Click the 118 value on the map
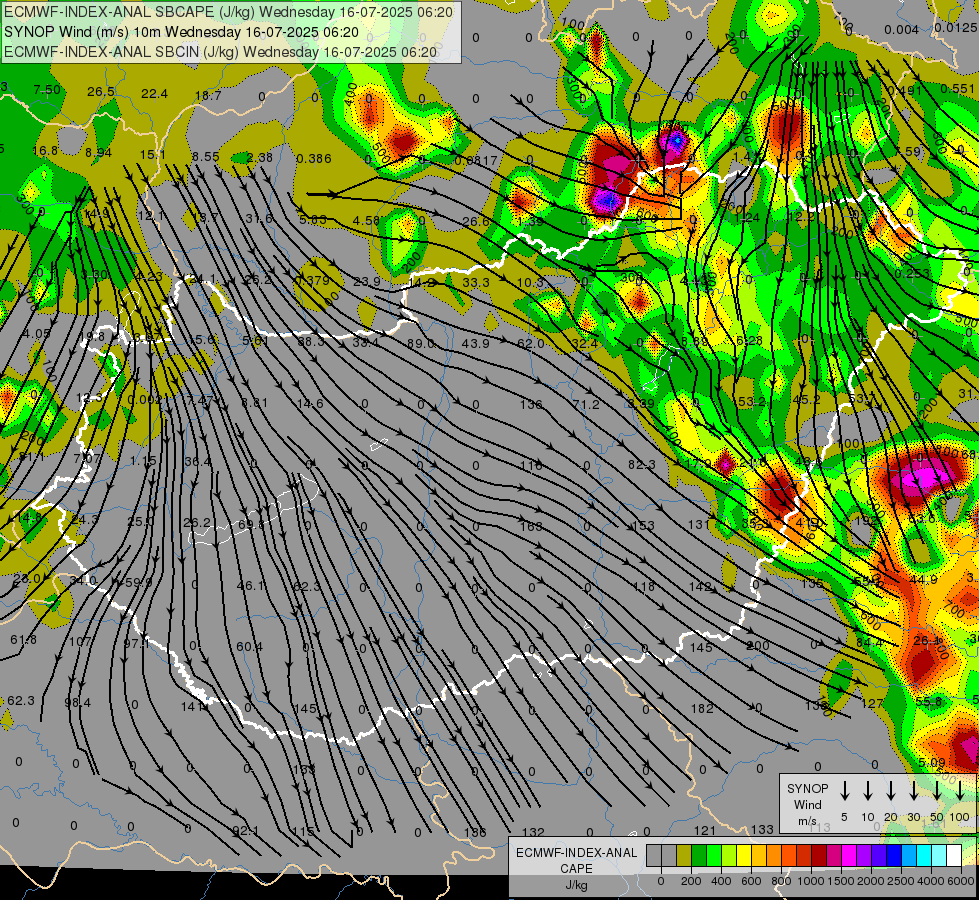The width and height of the screenshot is (979, 900). [643, 586]
